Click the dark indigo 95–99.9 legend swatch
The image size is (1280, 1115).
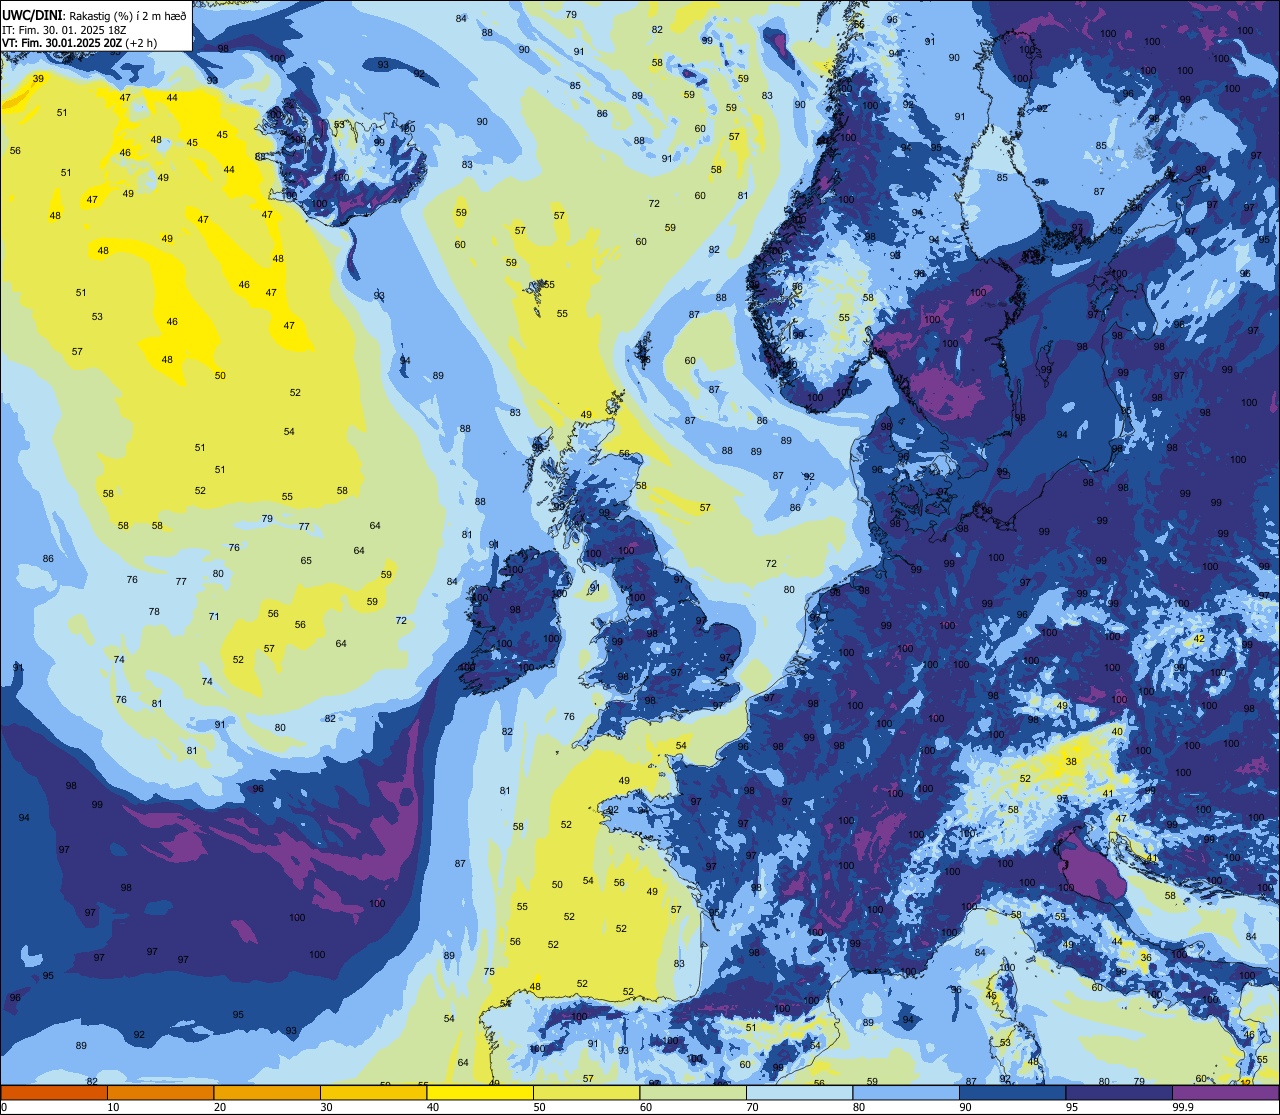1119,1092
